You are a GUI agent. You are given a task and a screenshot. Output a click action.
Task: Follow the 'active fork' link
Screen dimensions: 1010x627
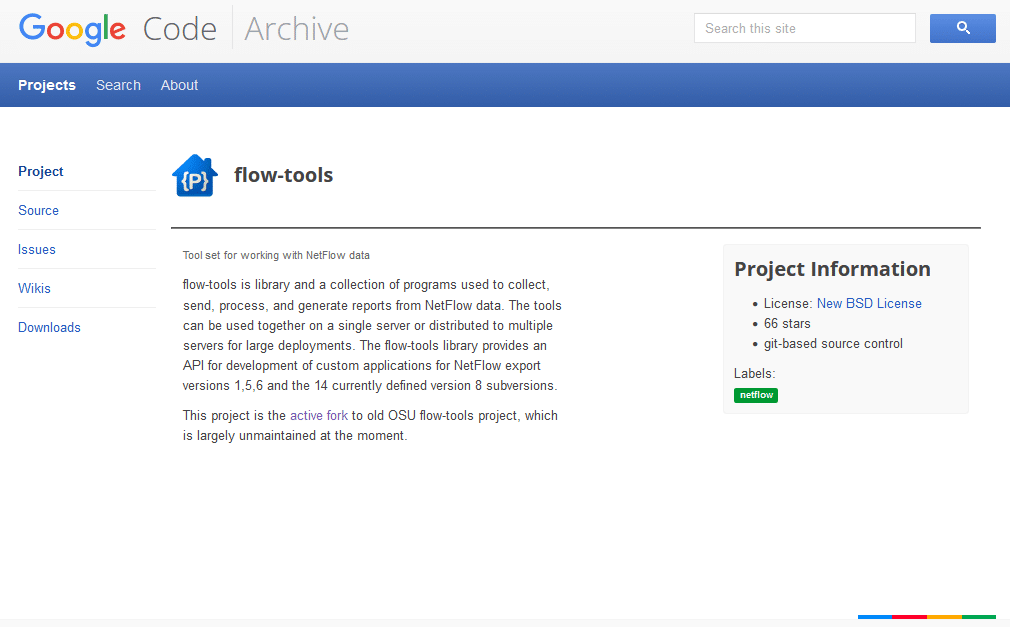pos(319,416)
